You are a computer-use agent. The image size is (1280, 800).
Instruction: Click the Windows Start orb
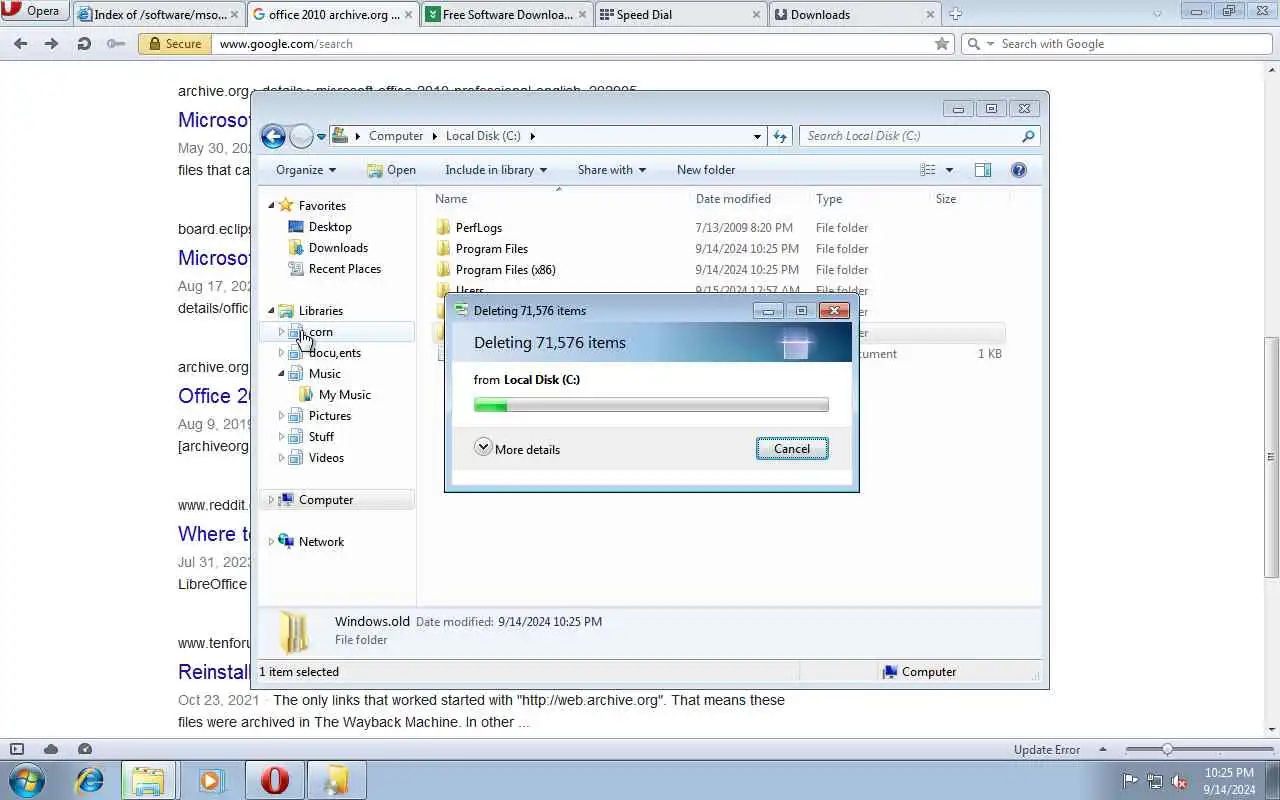click(x=26, y=780)
